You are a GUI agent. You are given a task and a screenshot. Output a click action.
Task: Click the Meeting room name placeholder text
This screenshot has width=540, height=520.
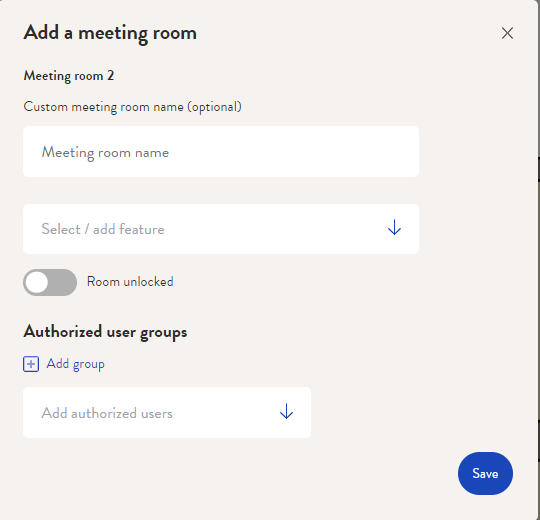[x=105, y=152]
